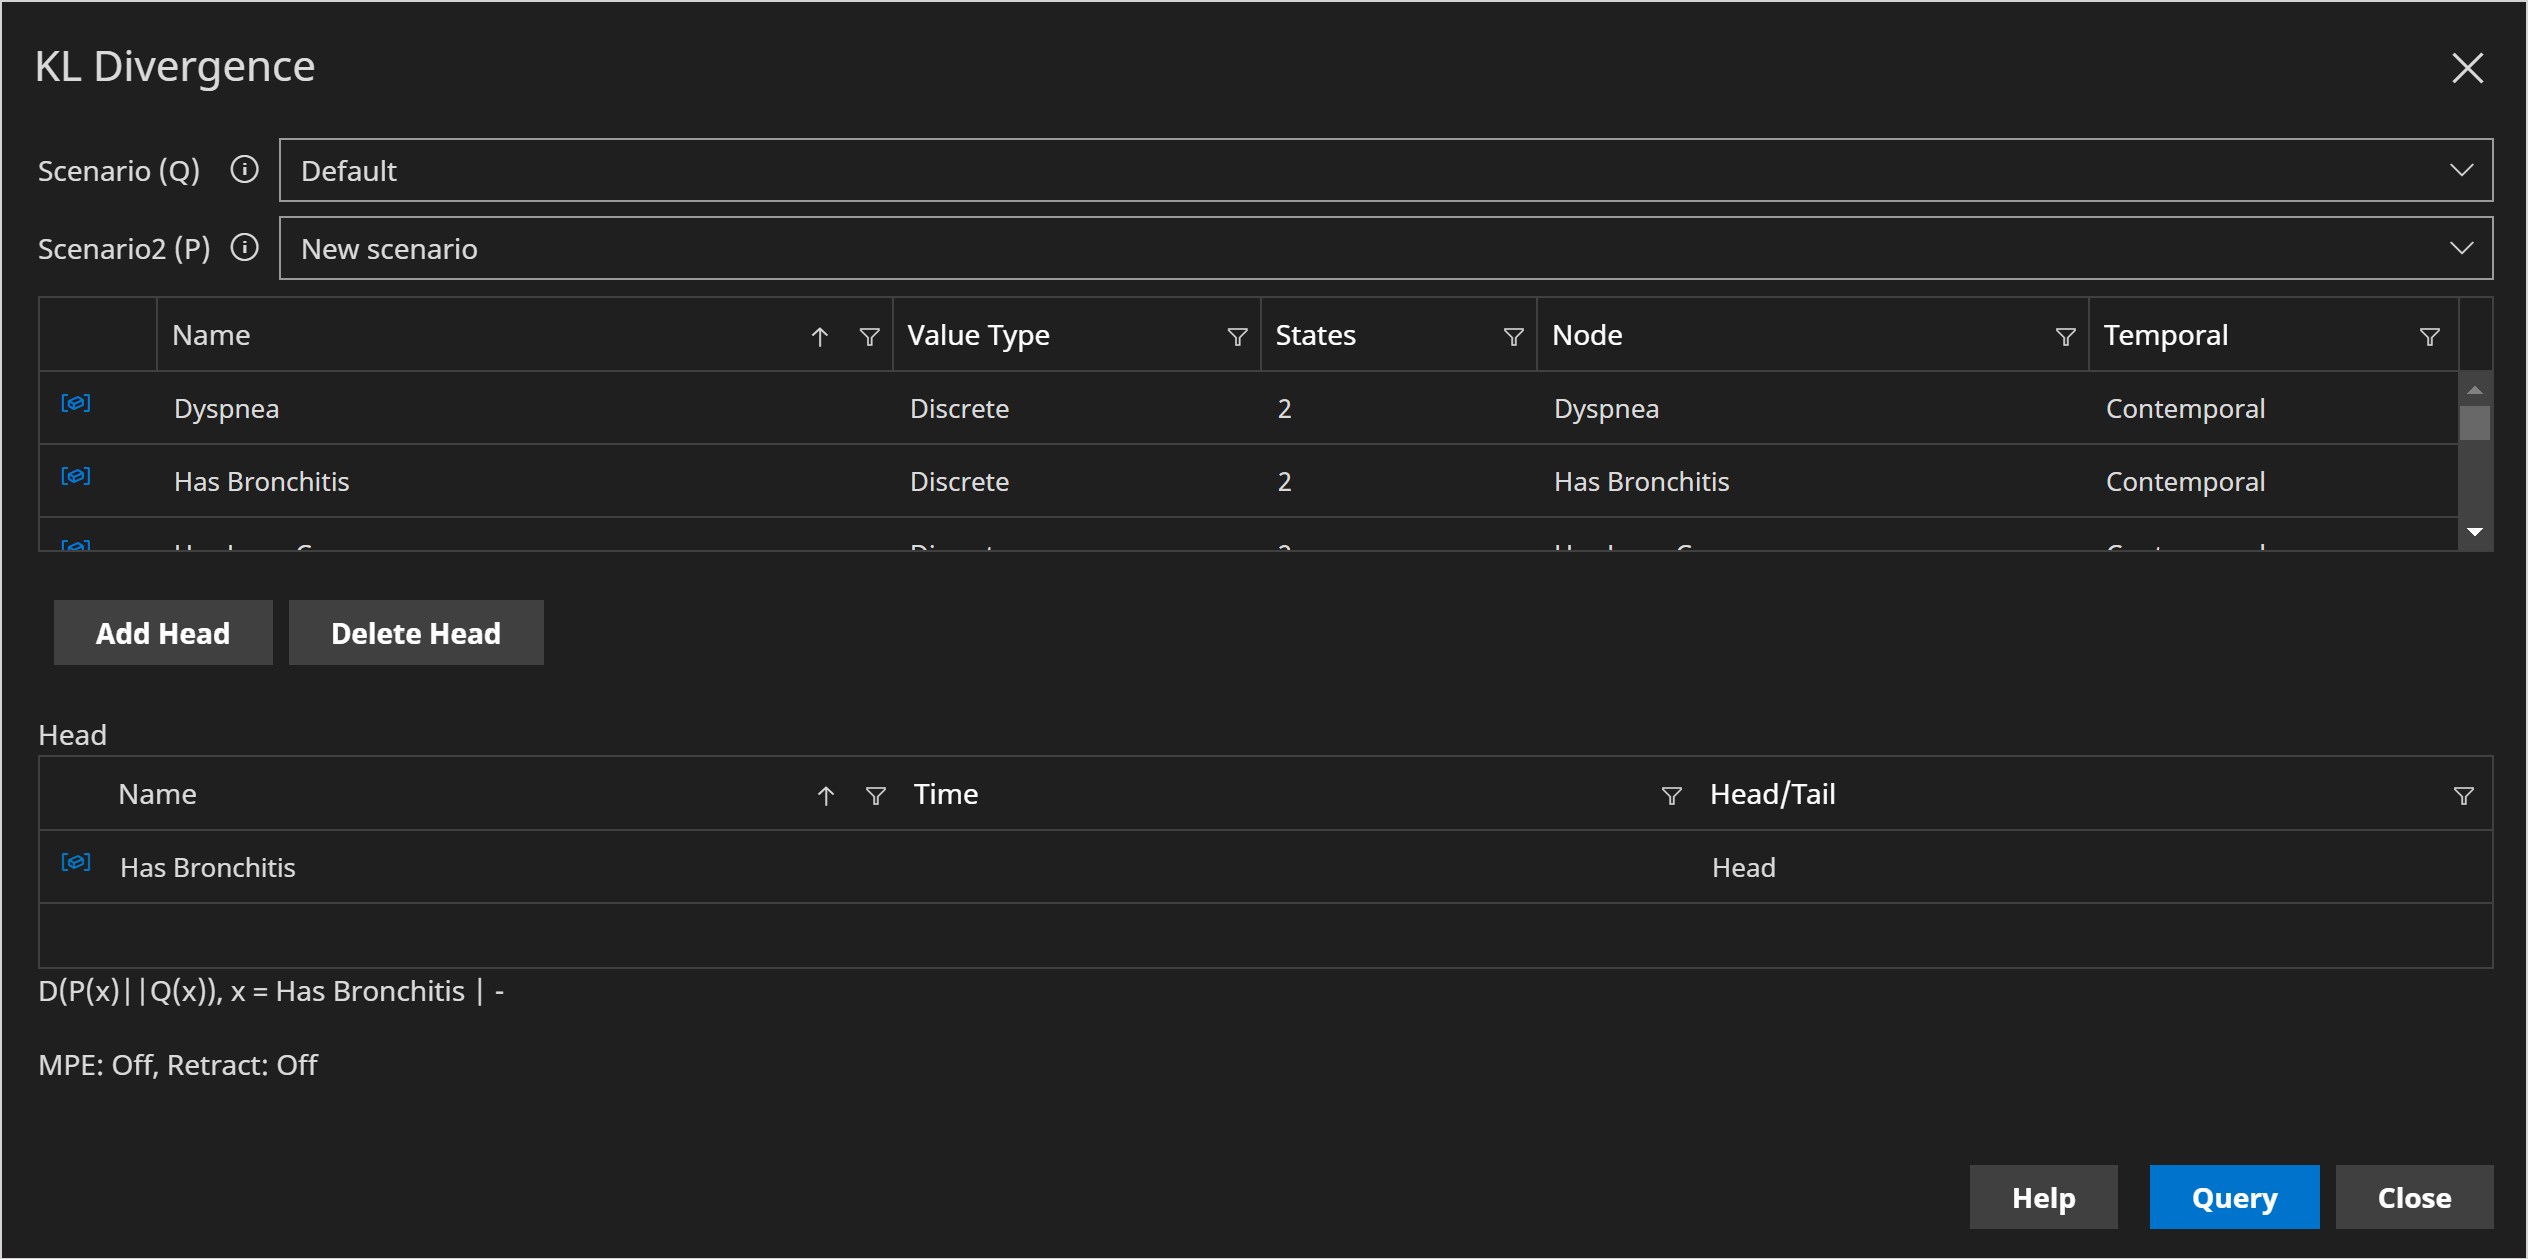Click variable icon in Dyspnea row
The width and height of the screenshot is (2528, 1260).
pyautogui.click(x=76, y=403)
